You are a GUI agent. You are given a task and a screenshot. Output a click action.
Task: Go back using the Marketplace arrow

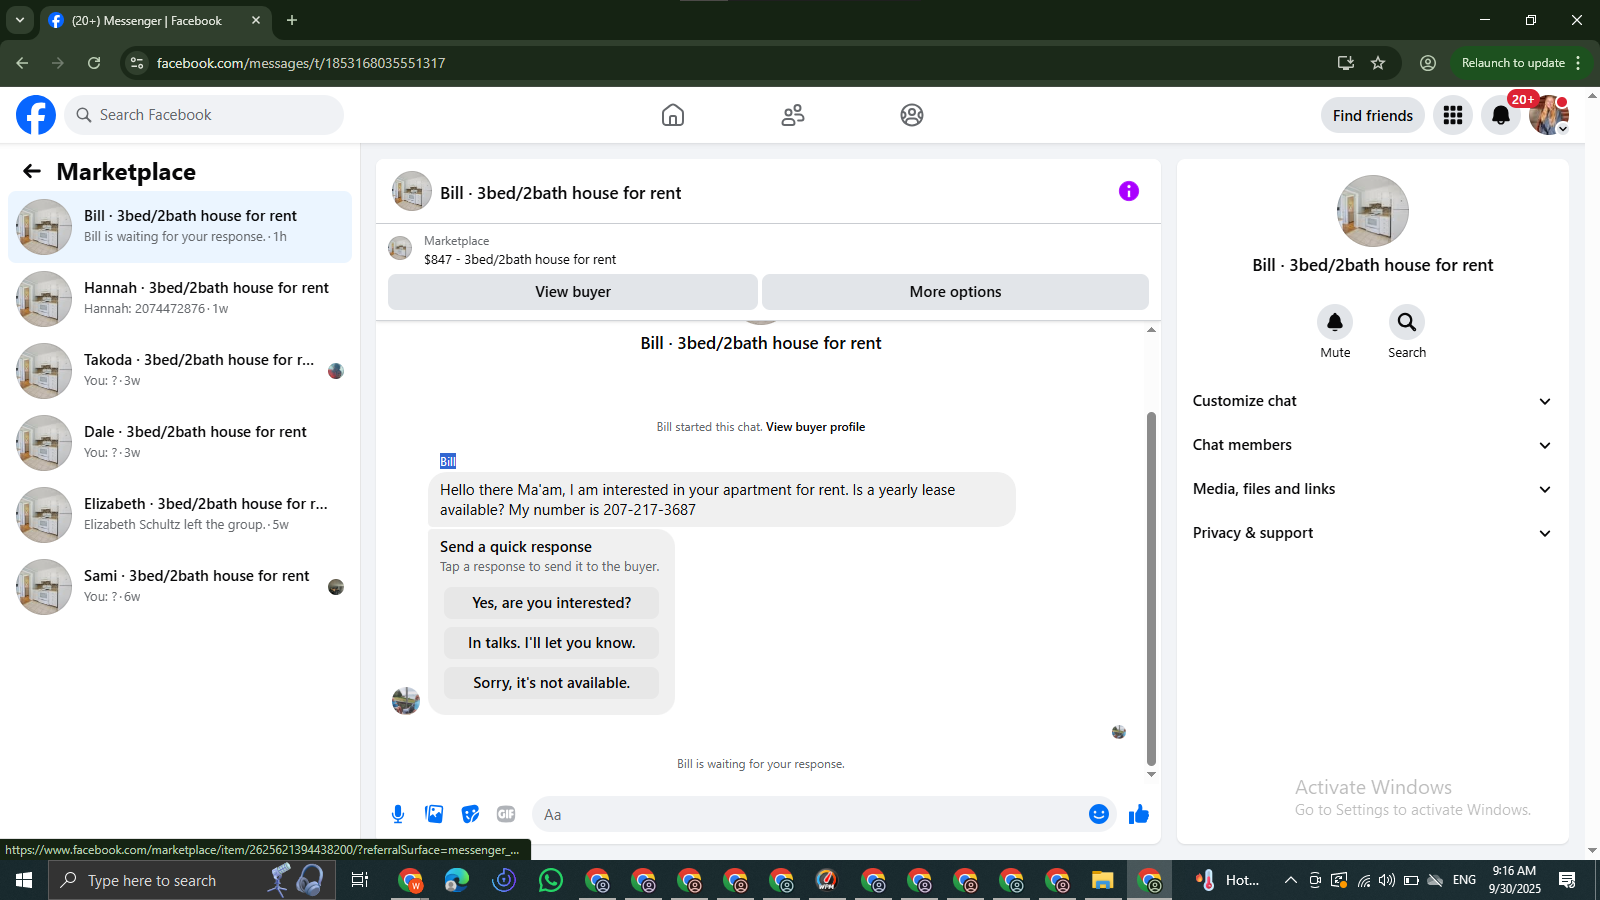(32, 171)
